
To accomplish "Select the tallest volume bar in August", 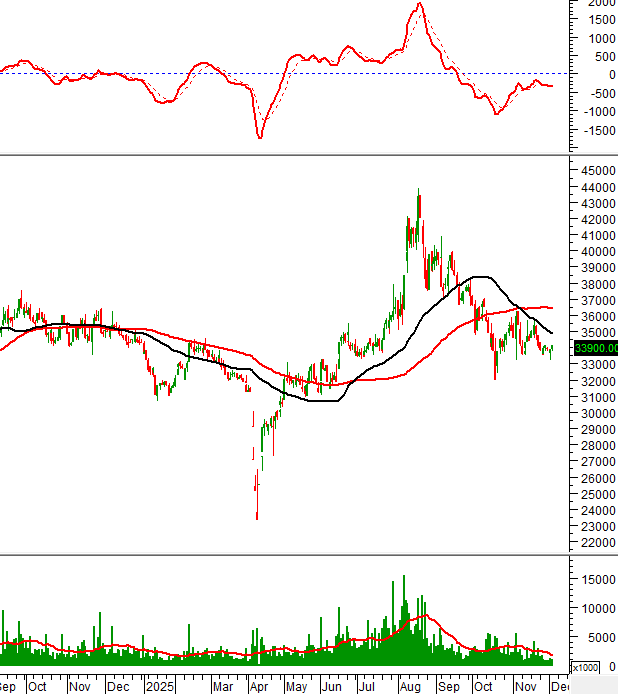I will pos(403,580).
